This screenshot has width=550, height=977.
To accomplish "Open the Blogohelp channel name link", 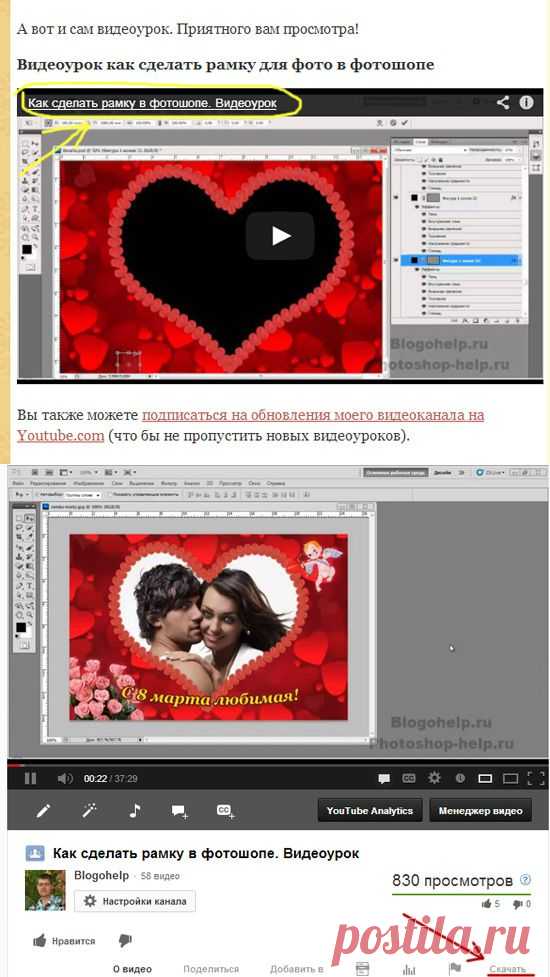I will [102, 875].
